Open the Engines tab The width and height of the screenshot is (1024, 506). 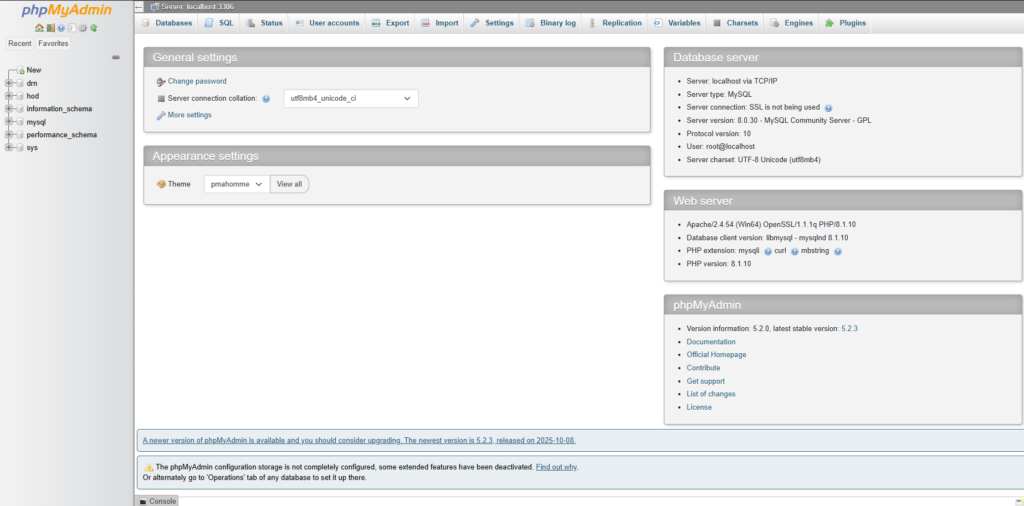792,23
